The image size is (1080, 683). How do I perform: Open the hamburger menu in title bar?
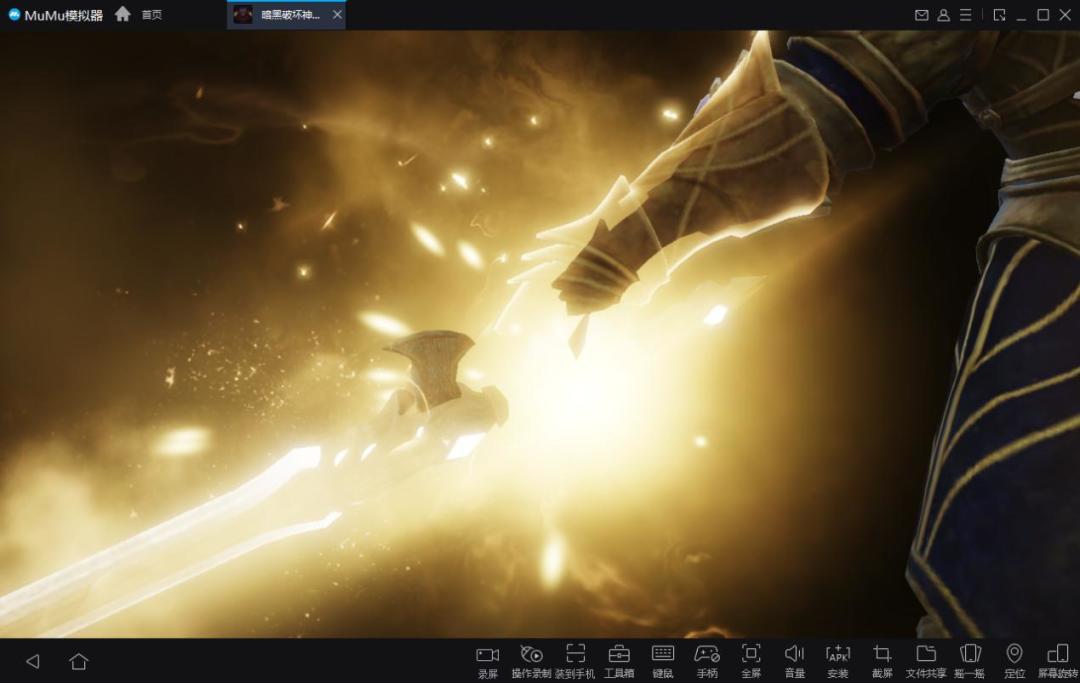tap(966, 14)
